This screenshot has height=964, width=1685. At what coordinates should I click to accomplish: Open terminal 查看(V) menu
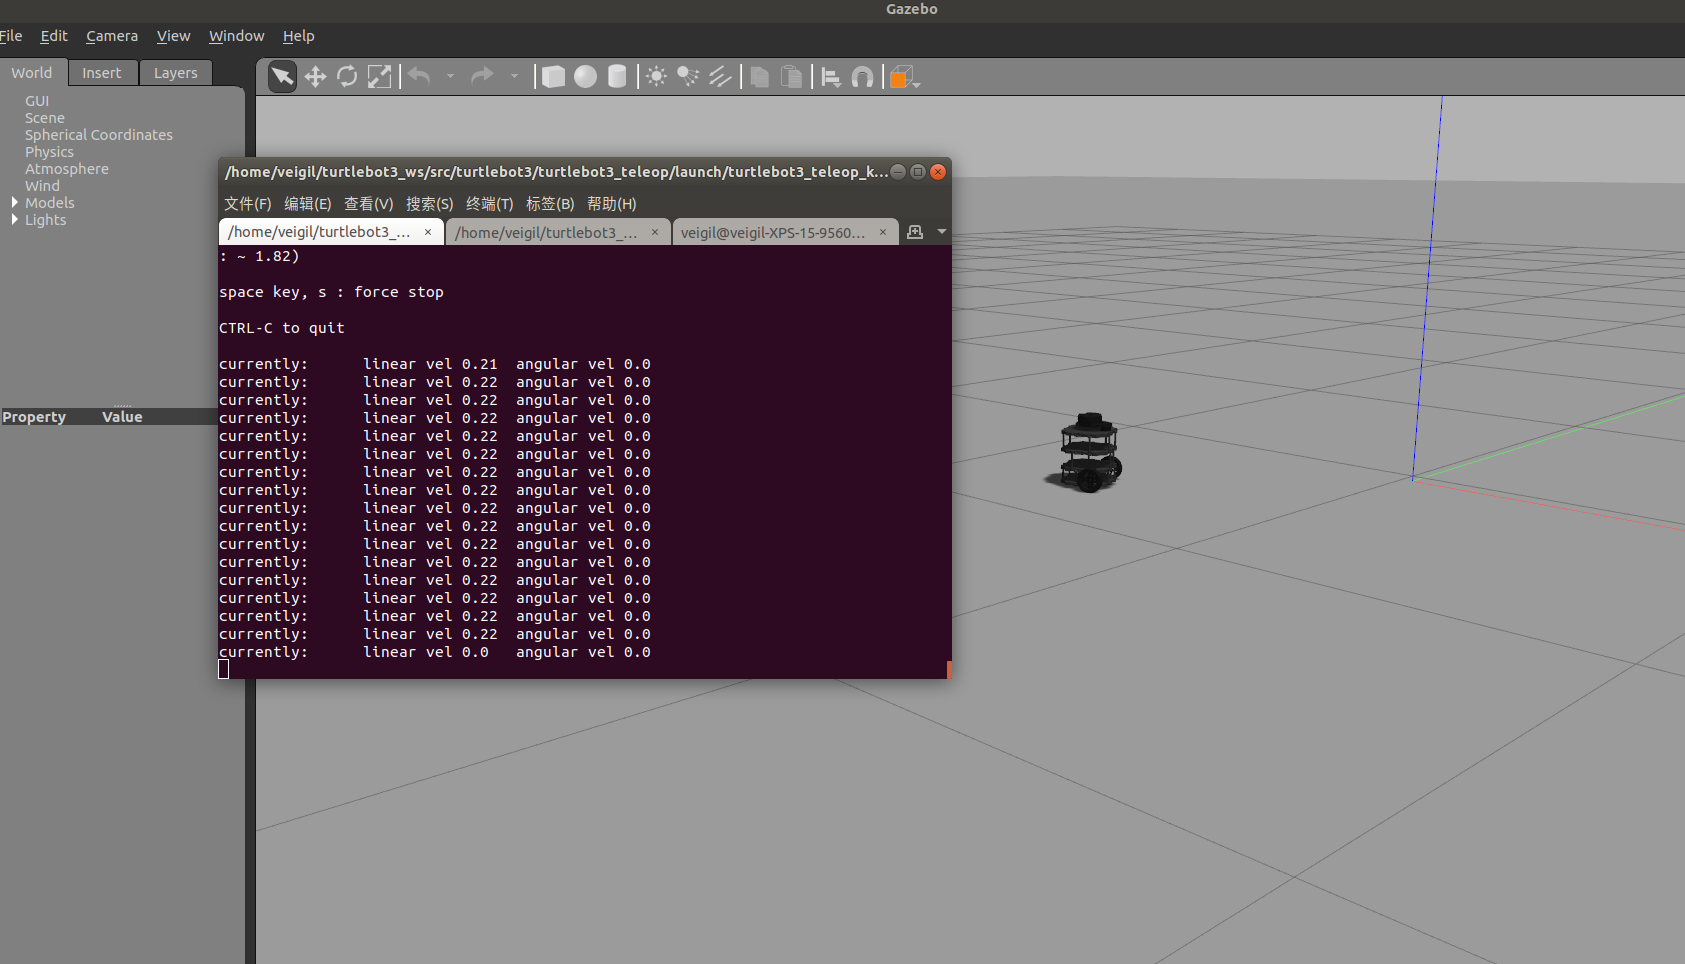[x=369, y=204]
